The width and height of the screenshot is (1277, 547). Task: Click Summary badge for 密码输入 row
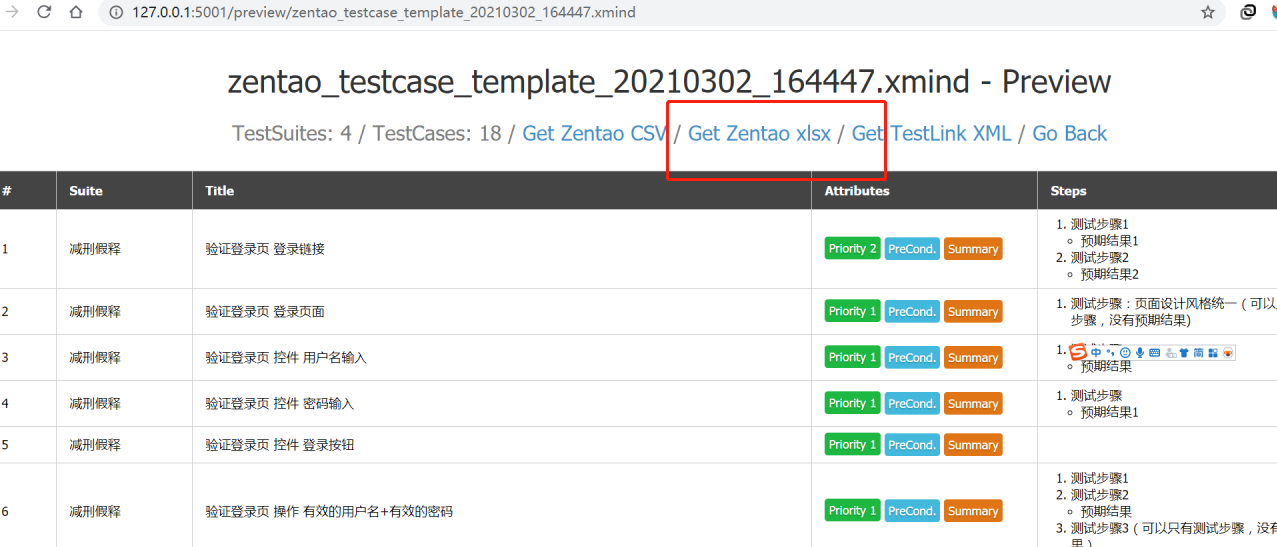(x=973, y=403)
